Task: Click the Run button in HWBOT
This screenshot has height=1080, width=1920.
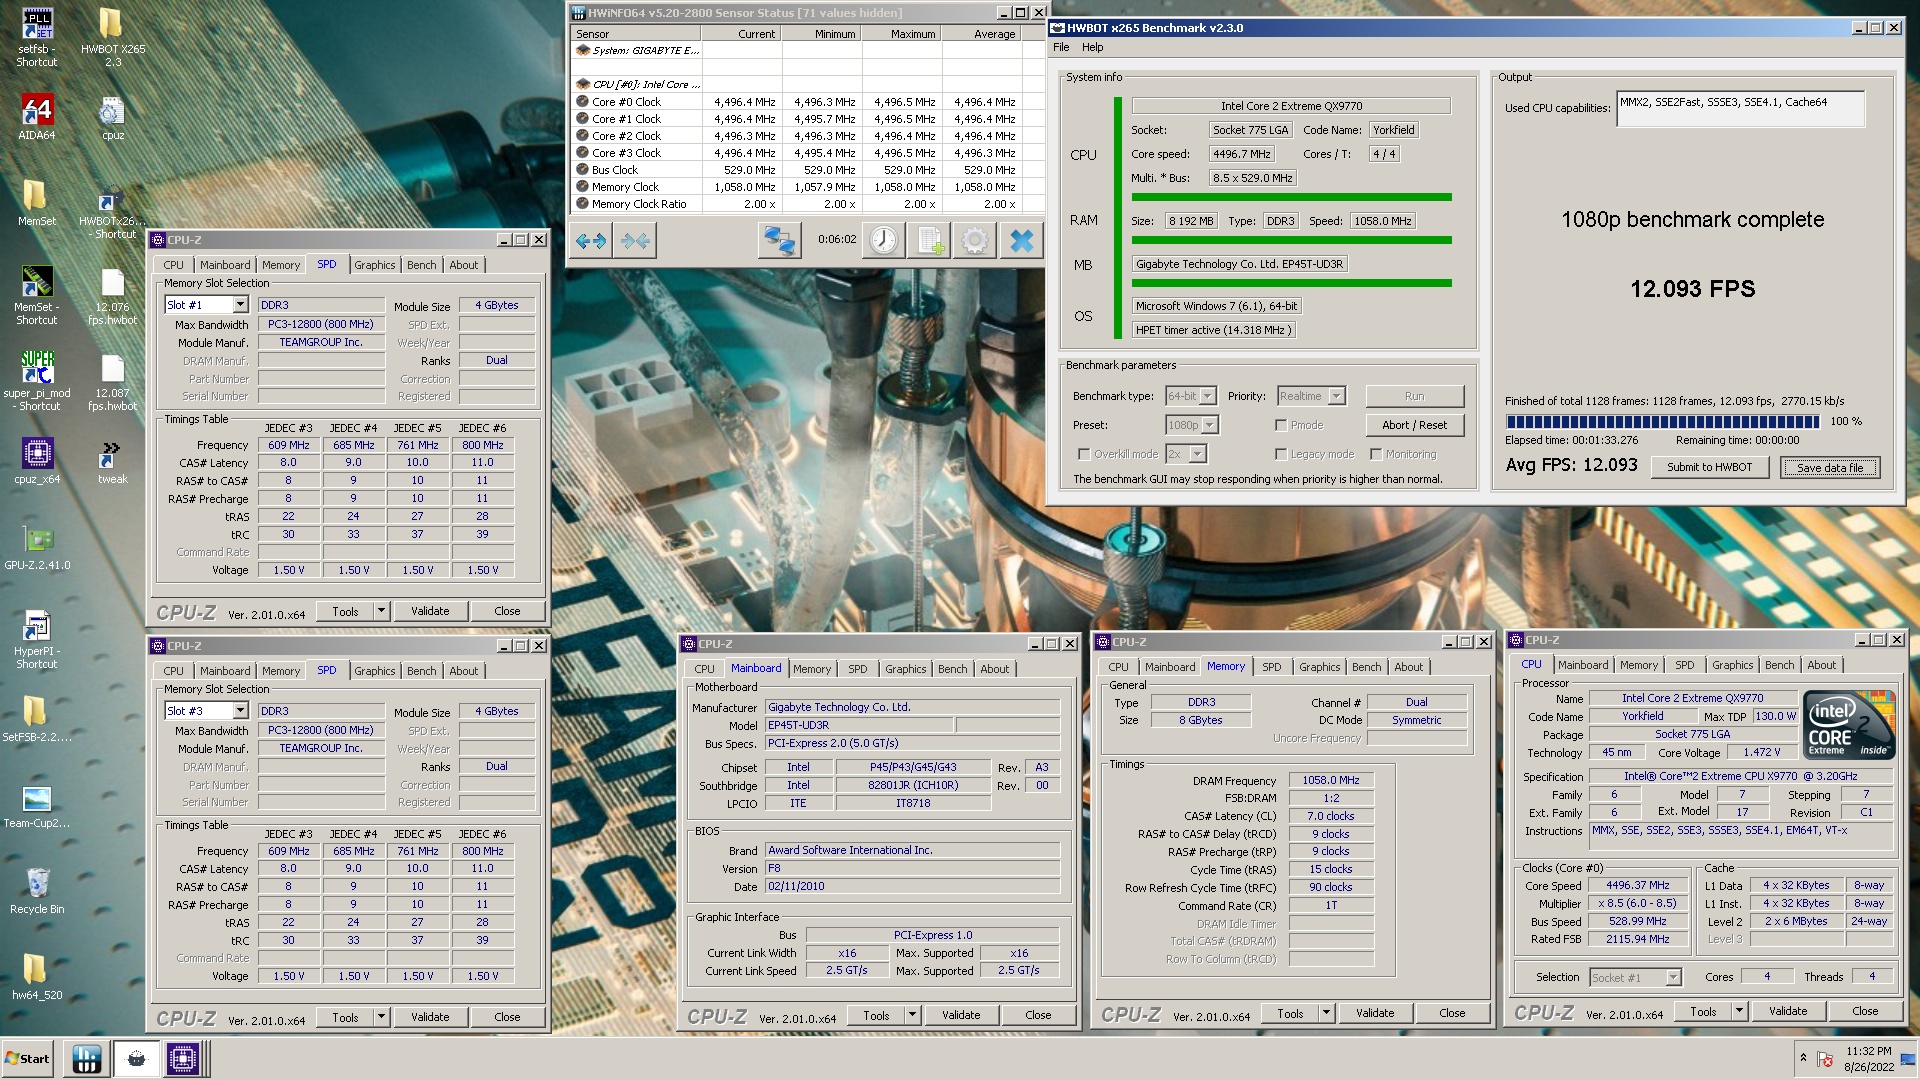Action: point(1414,396)
